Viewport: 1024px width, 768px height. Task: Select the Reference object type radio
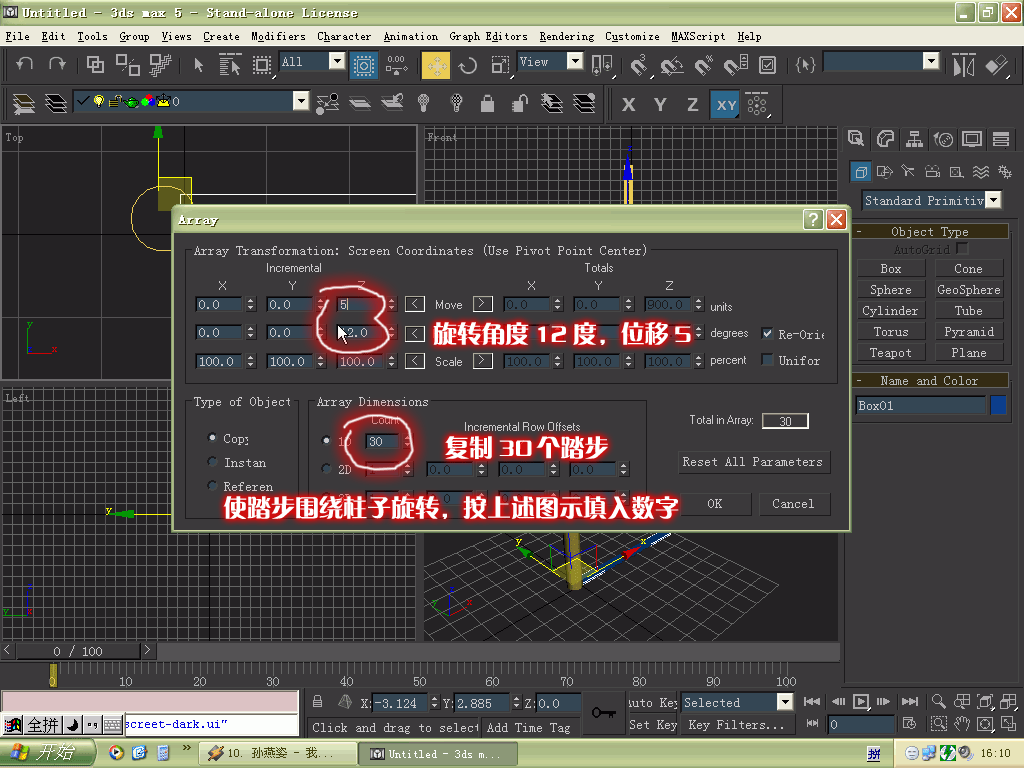[212, 485]
